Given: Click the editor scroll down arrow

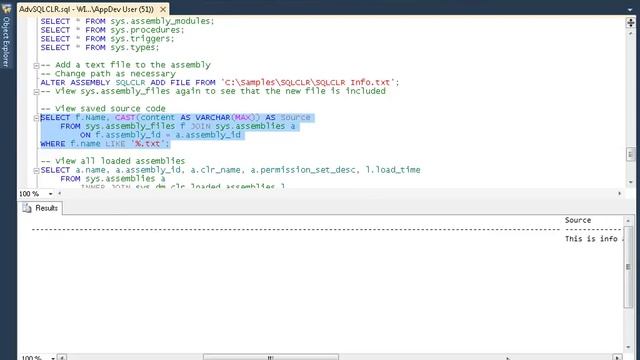Looking at the screenshot, I should 630,182.
